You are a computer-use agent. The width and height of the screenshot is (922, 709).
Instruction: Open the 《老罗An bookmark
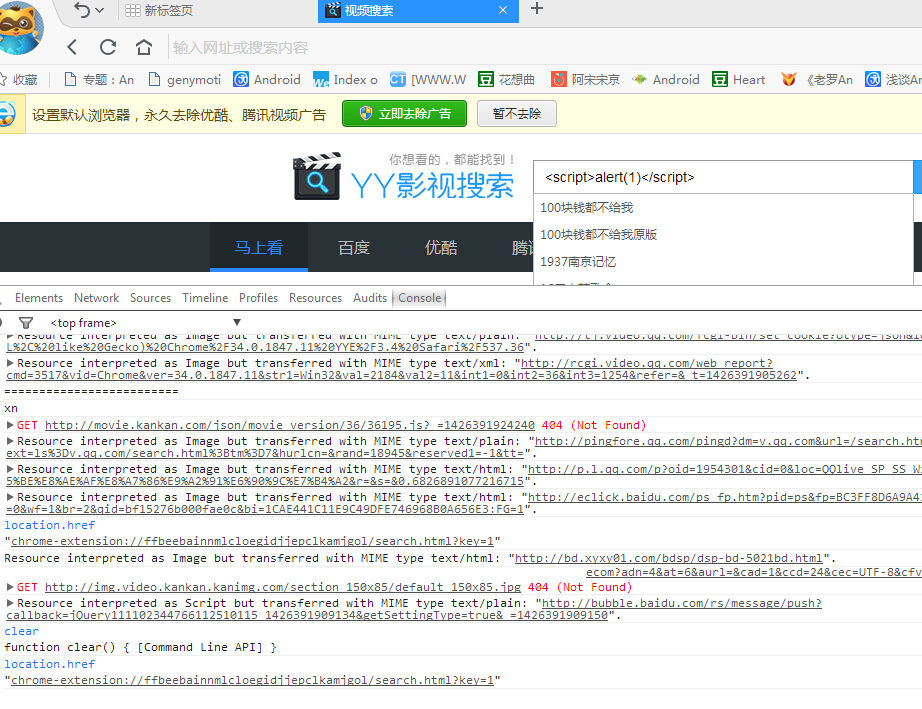[817, 79]
